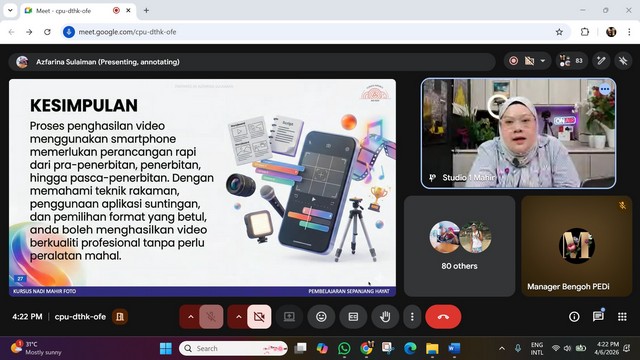
Task: Open the emoji reactions button
Action: click(322, 317)
